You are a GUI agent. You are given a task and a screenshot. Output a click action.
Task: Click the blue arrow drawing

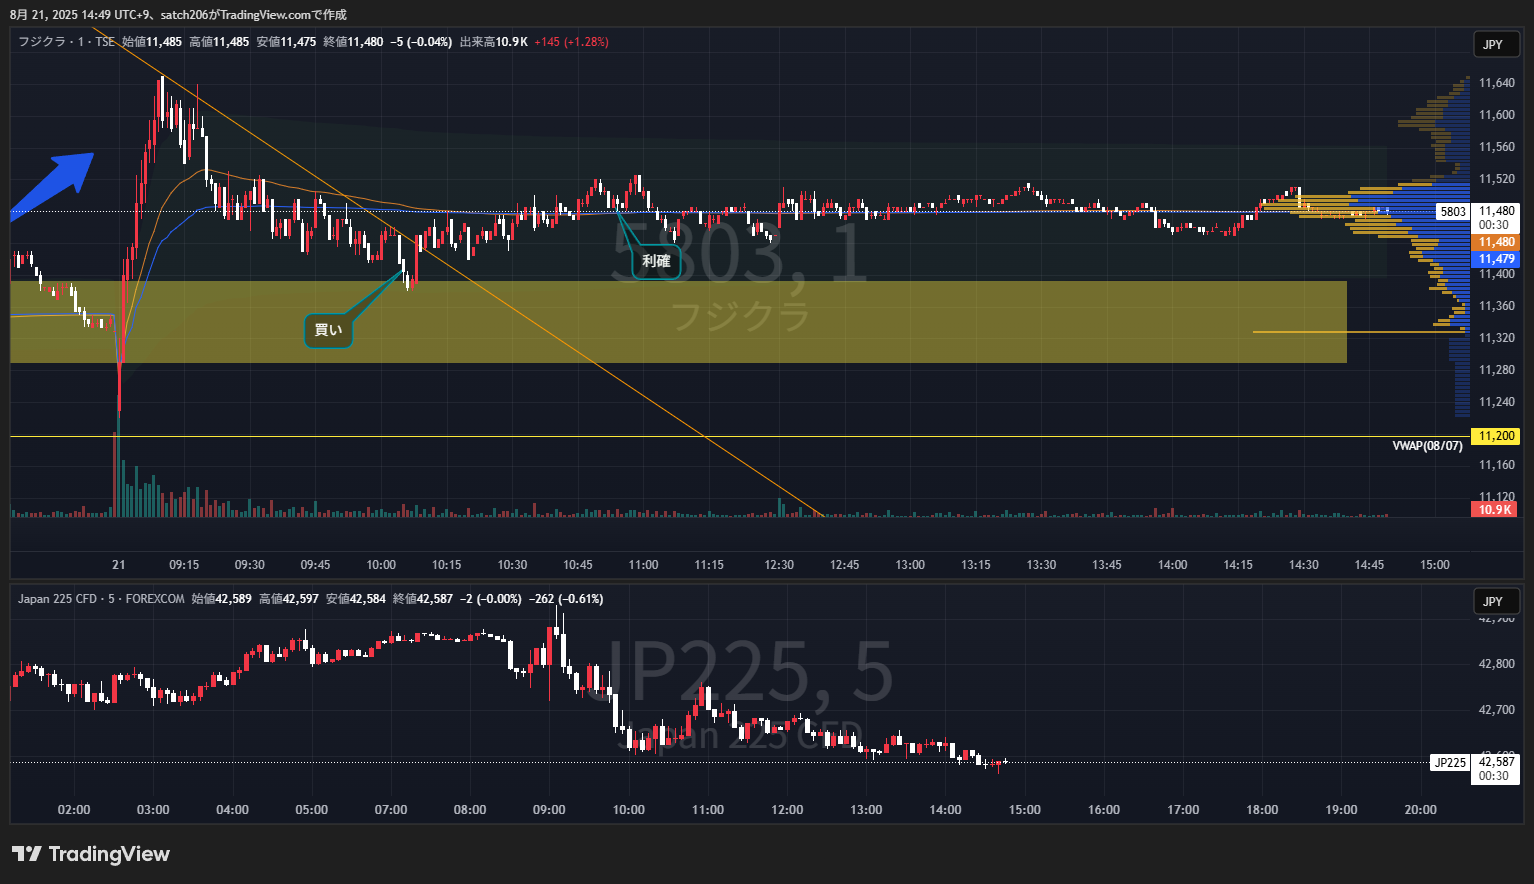coord(52,185)
